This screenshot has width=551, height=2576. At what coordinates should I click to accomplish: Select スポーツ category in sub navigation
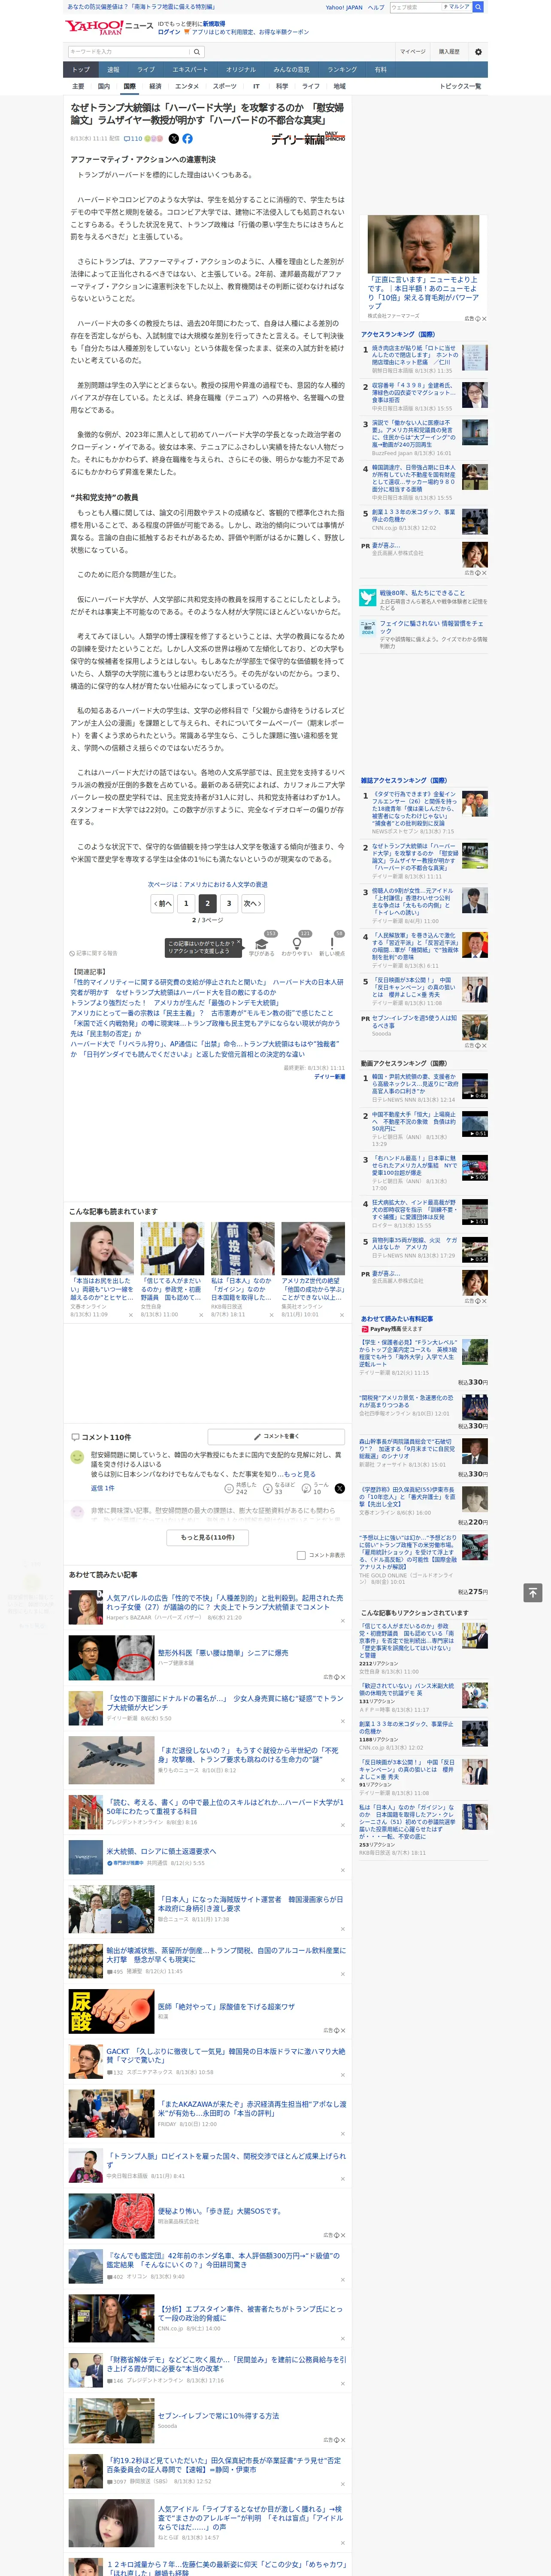click(x=225, y=86)
